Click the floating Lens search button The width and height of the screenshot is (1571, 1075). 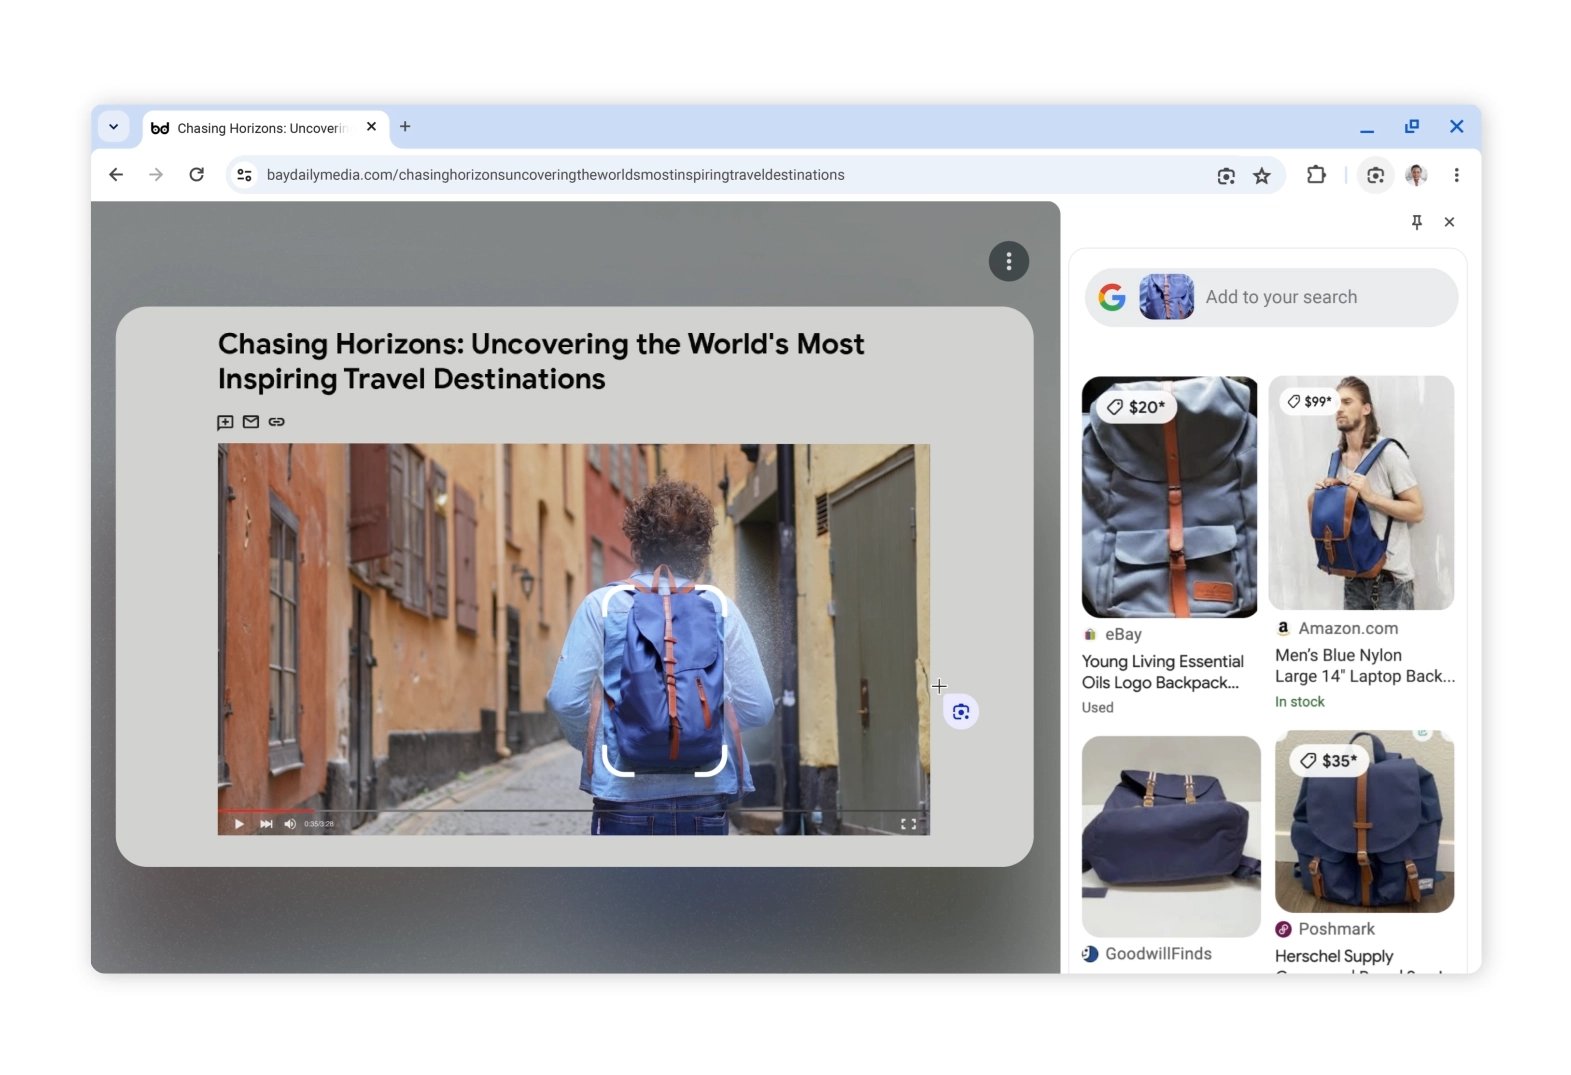click(961, 712)
